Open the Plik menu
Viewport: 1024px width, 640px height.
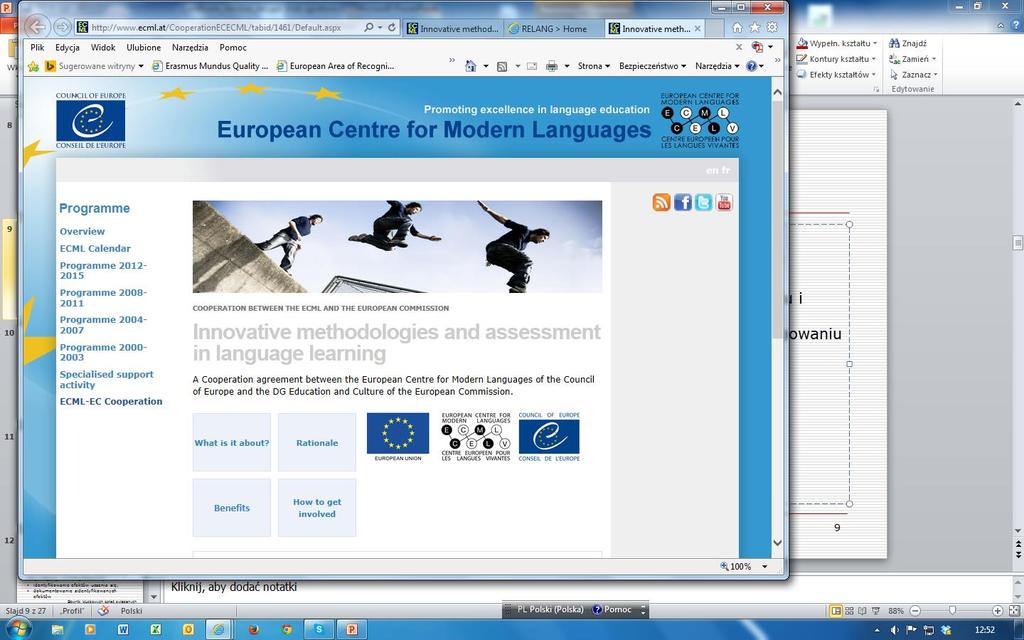37,47
